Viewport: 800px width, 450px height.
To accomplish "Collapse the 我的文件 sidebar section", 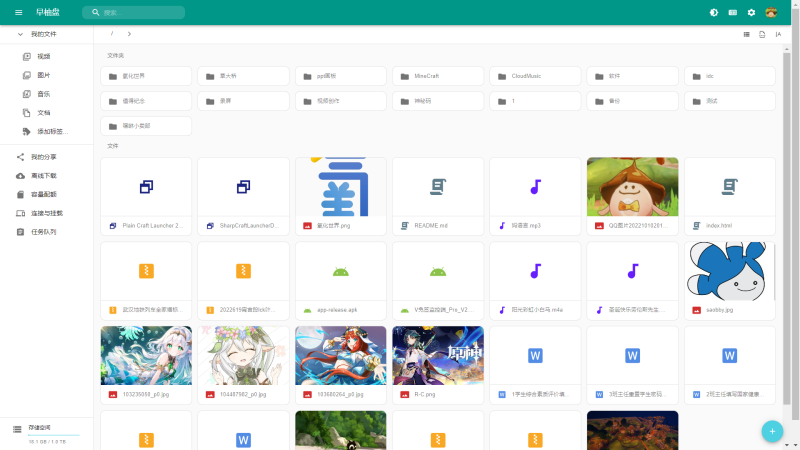I will pos(46,34).
